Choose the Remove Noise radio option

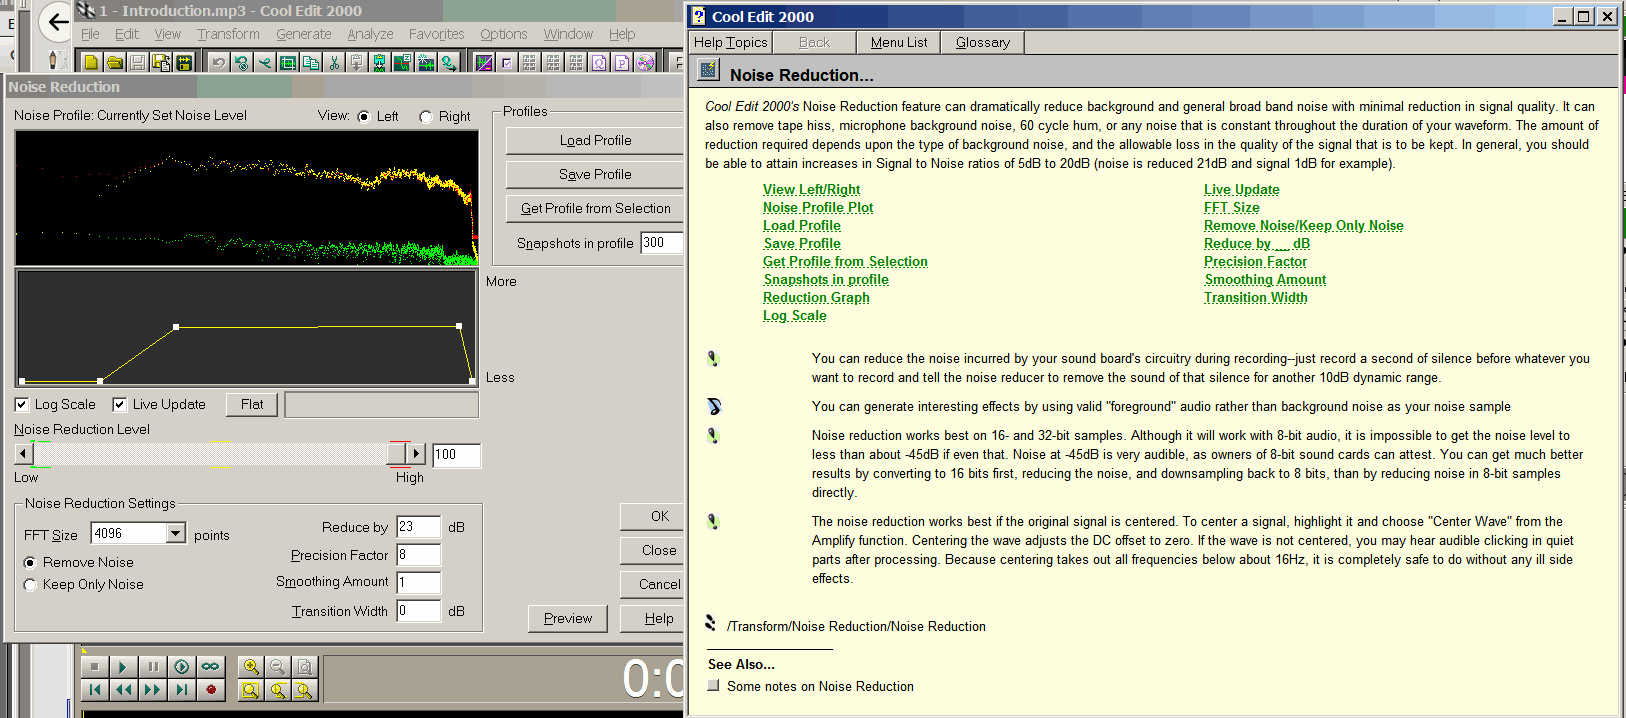click(x=30, y=563)
